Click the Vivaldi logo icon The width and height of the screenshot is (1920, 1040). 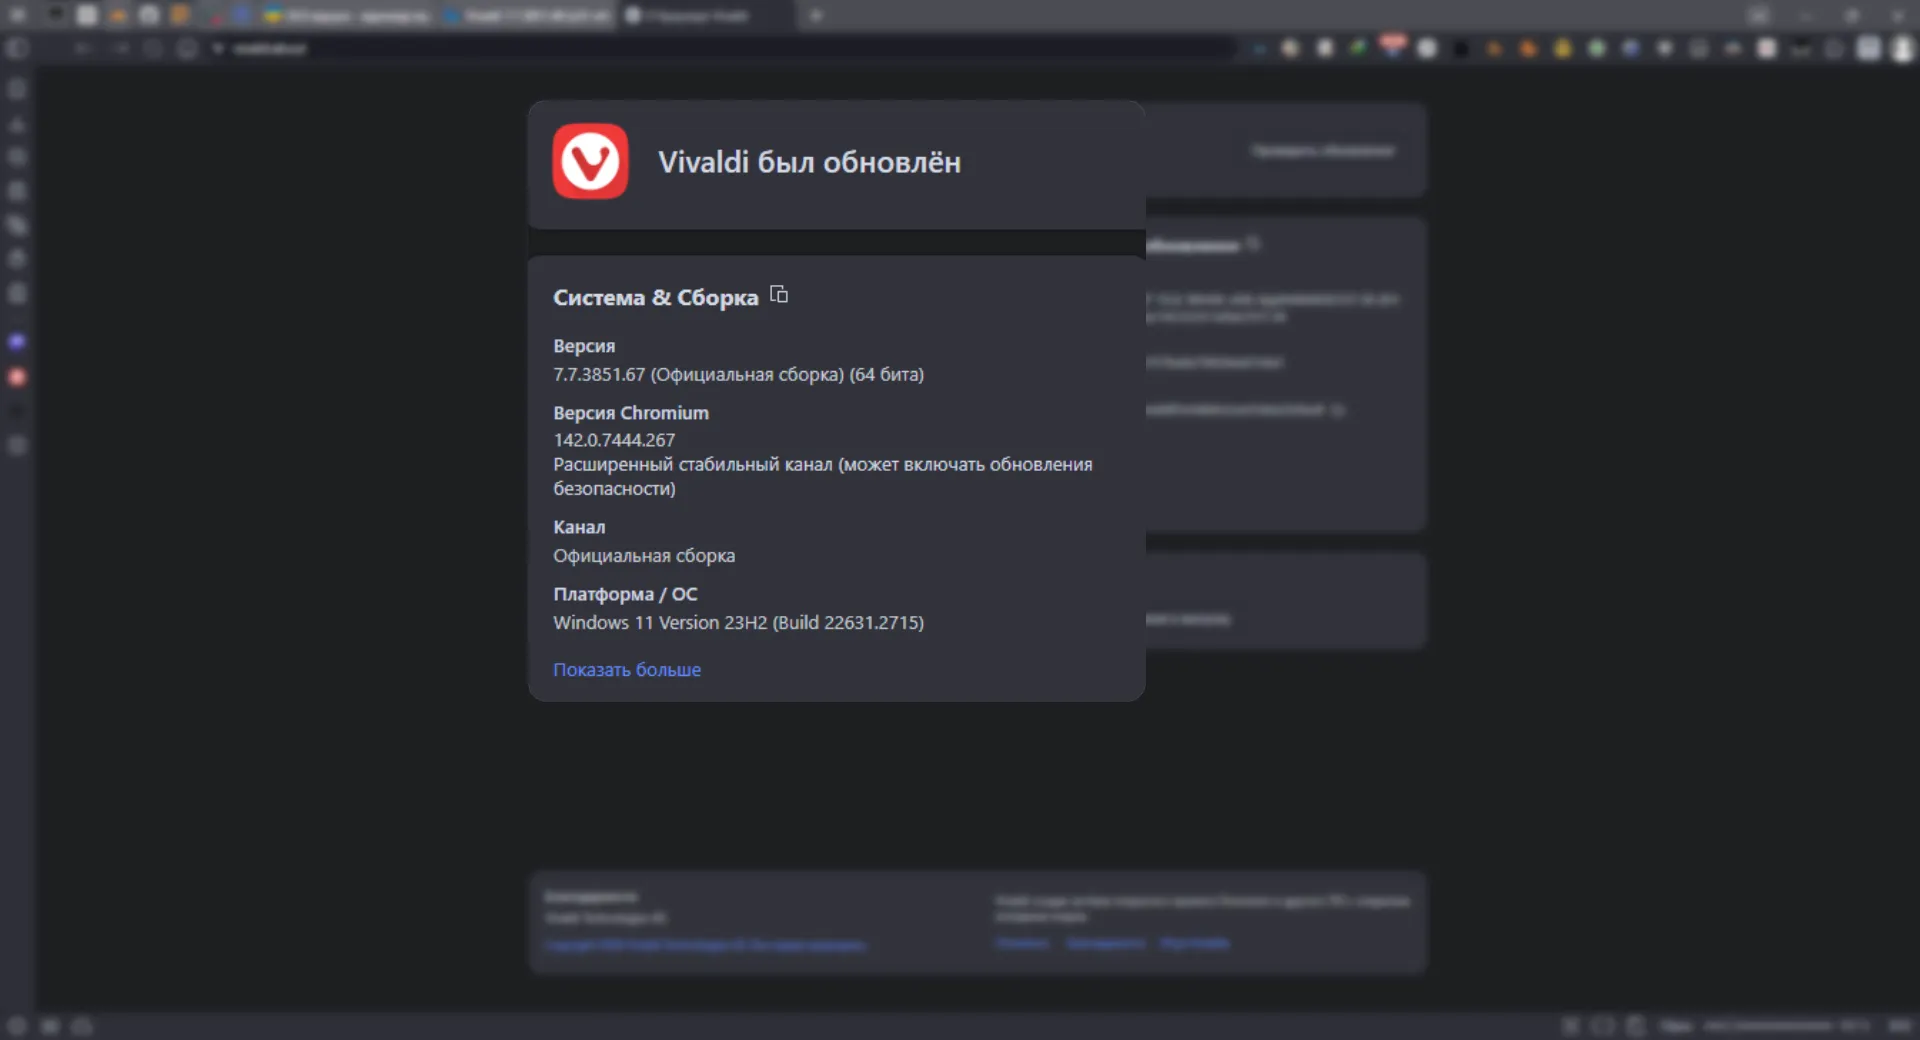coord(590,161)
